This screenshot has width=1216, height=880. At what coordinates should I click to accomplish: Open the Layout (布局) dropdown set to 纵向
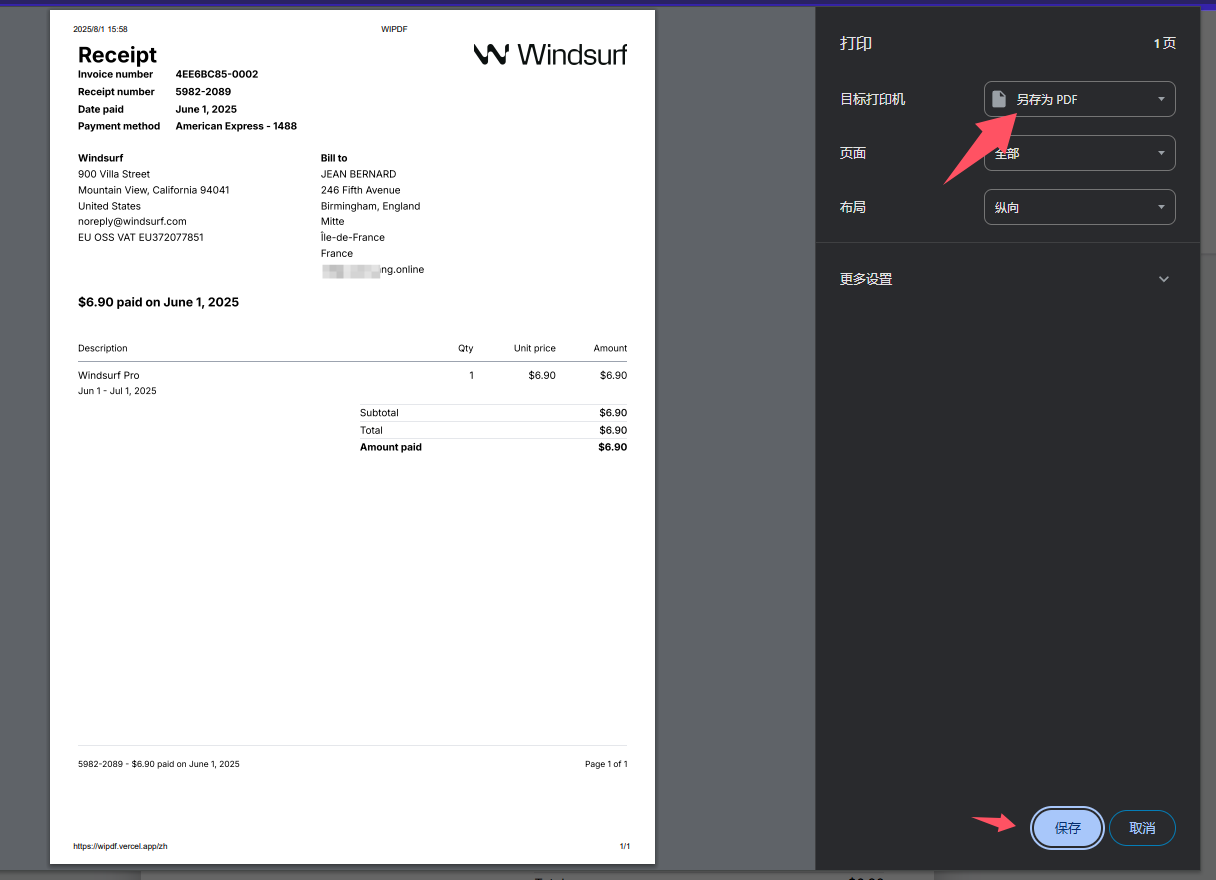tap(1079, 207)
